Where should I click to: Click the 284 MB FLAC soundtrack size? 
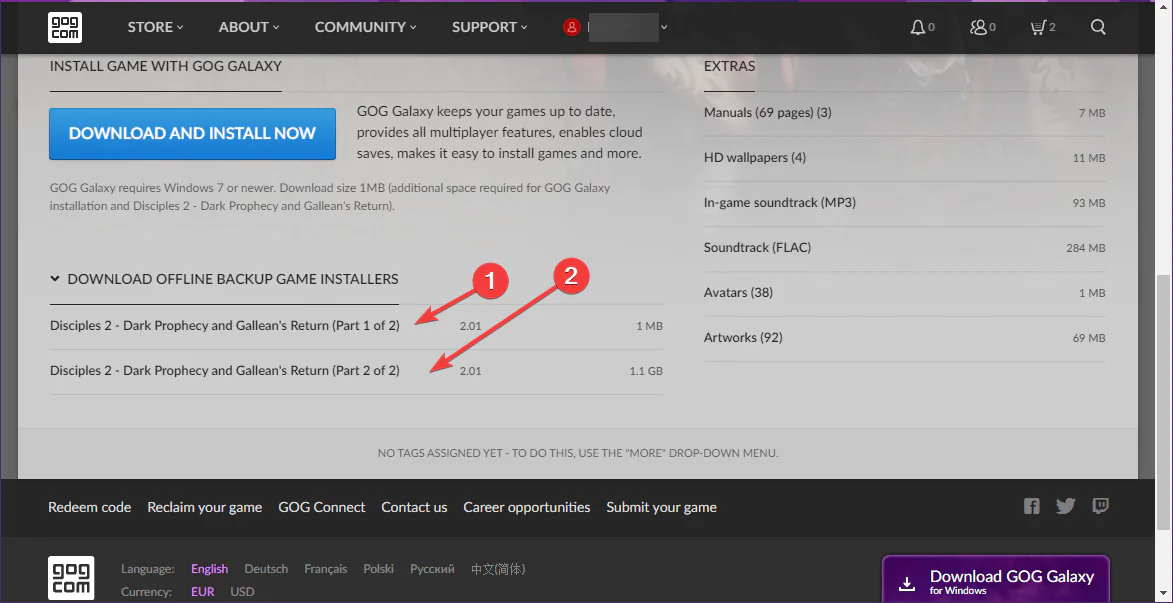tap(1085, 248)
